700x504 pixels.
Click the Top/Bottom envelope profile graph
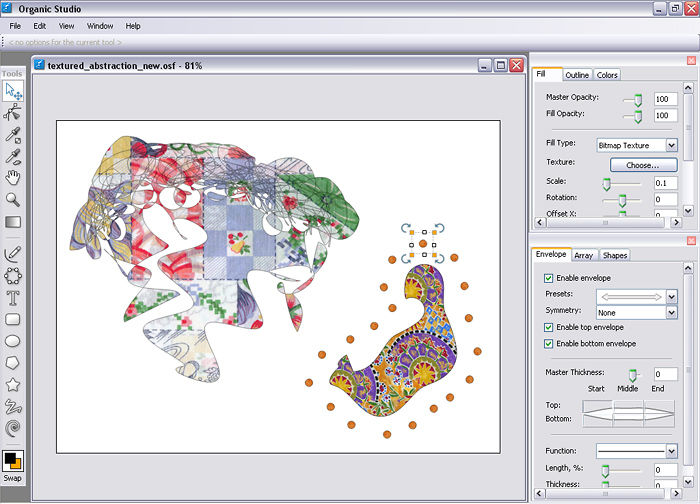coord(628,414)
